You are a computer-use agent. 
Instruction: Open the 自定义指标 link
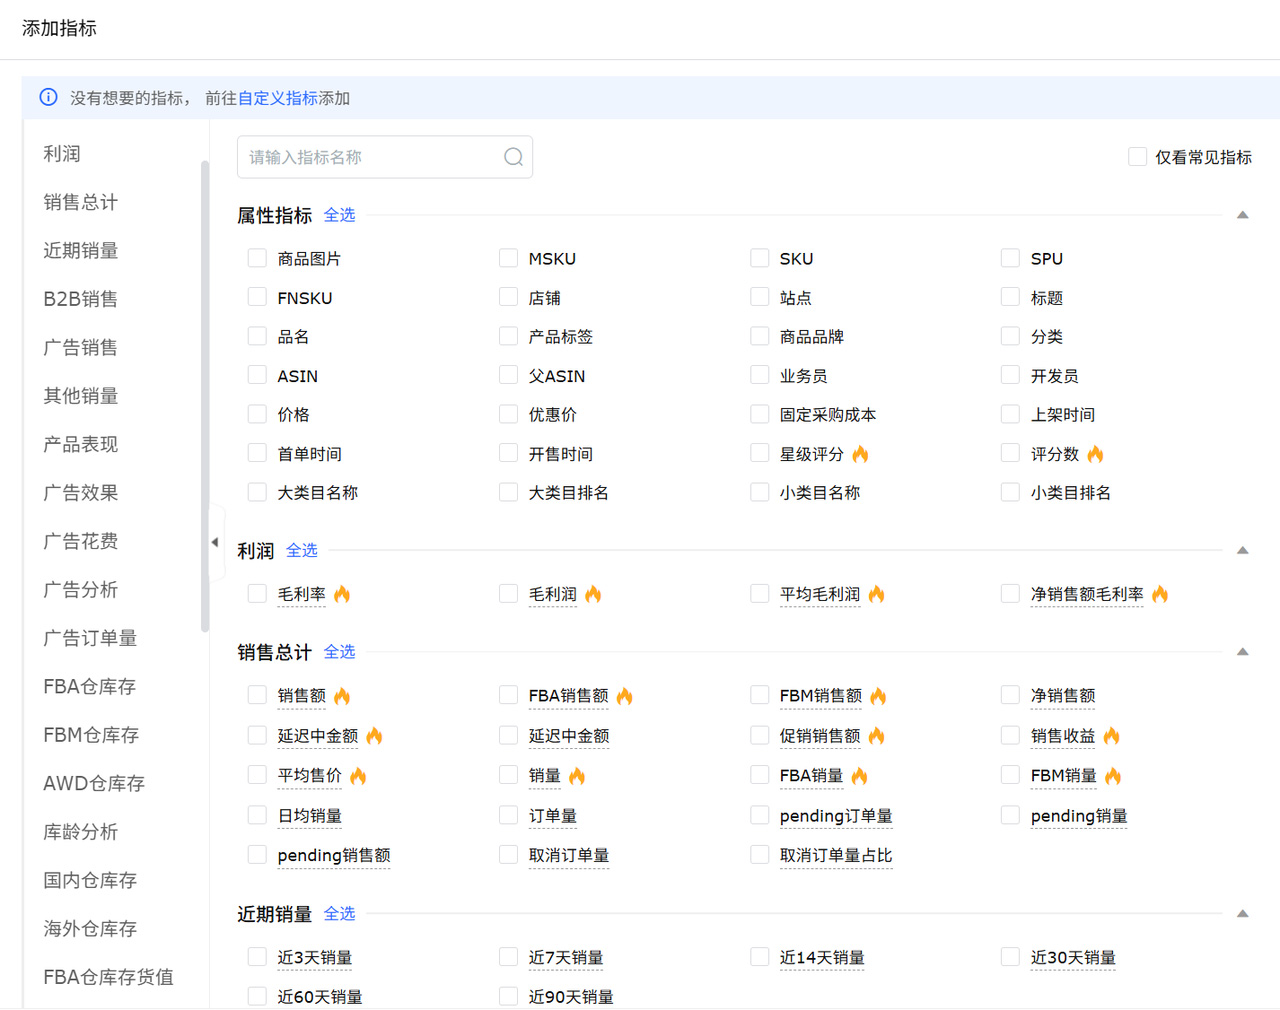pos(277,98)
